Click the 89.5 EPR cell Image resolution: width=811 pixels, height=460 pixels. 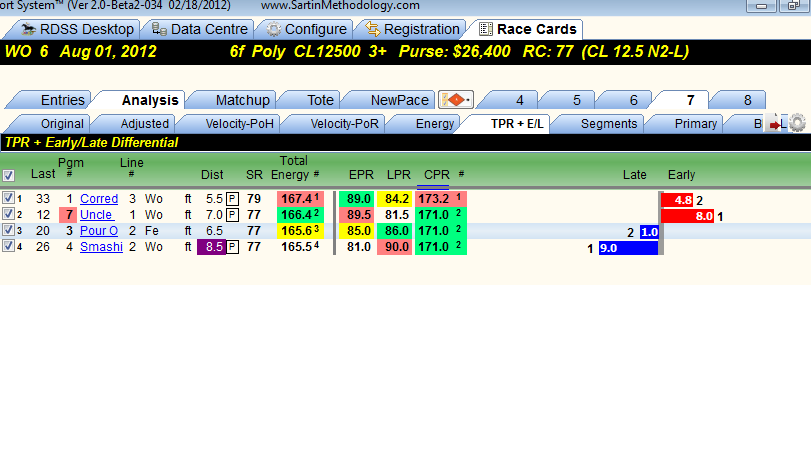[356, 215]
